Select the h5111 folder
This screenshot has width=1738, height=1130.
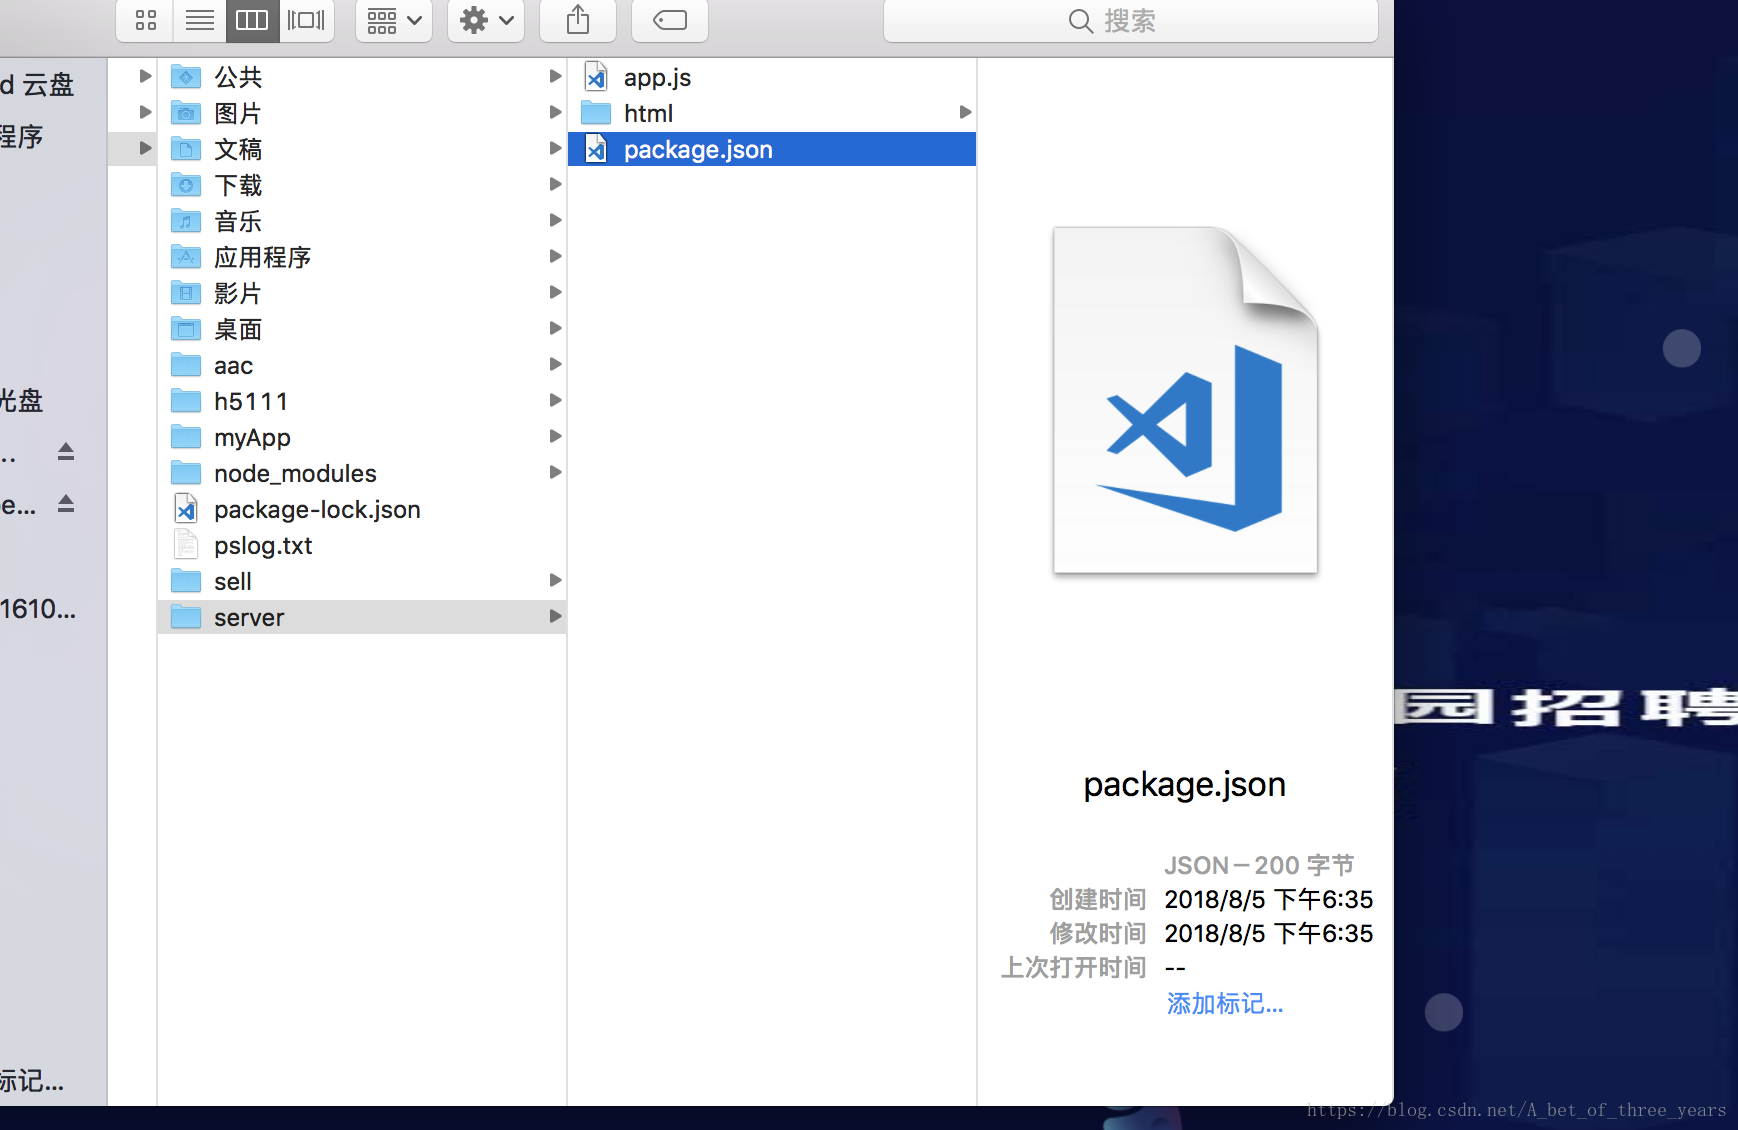click(x=362, y=401)
